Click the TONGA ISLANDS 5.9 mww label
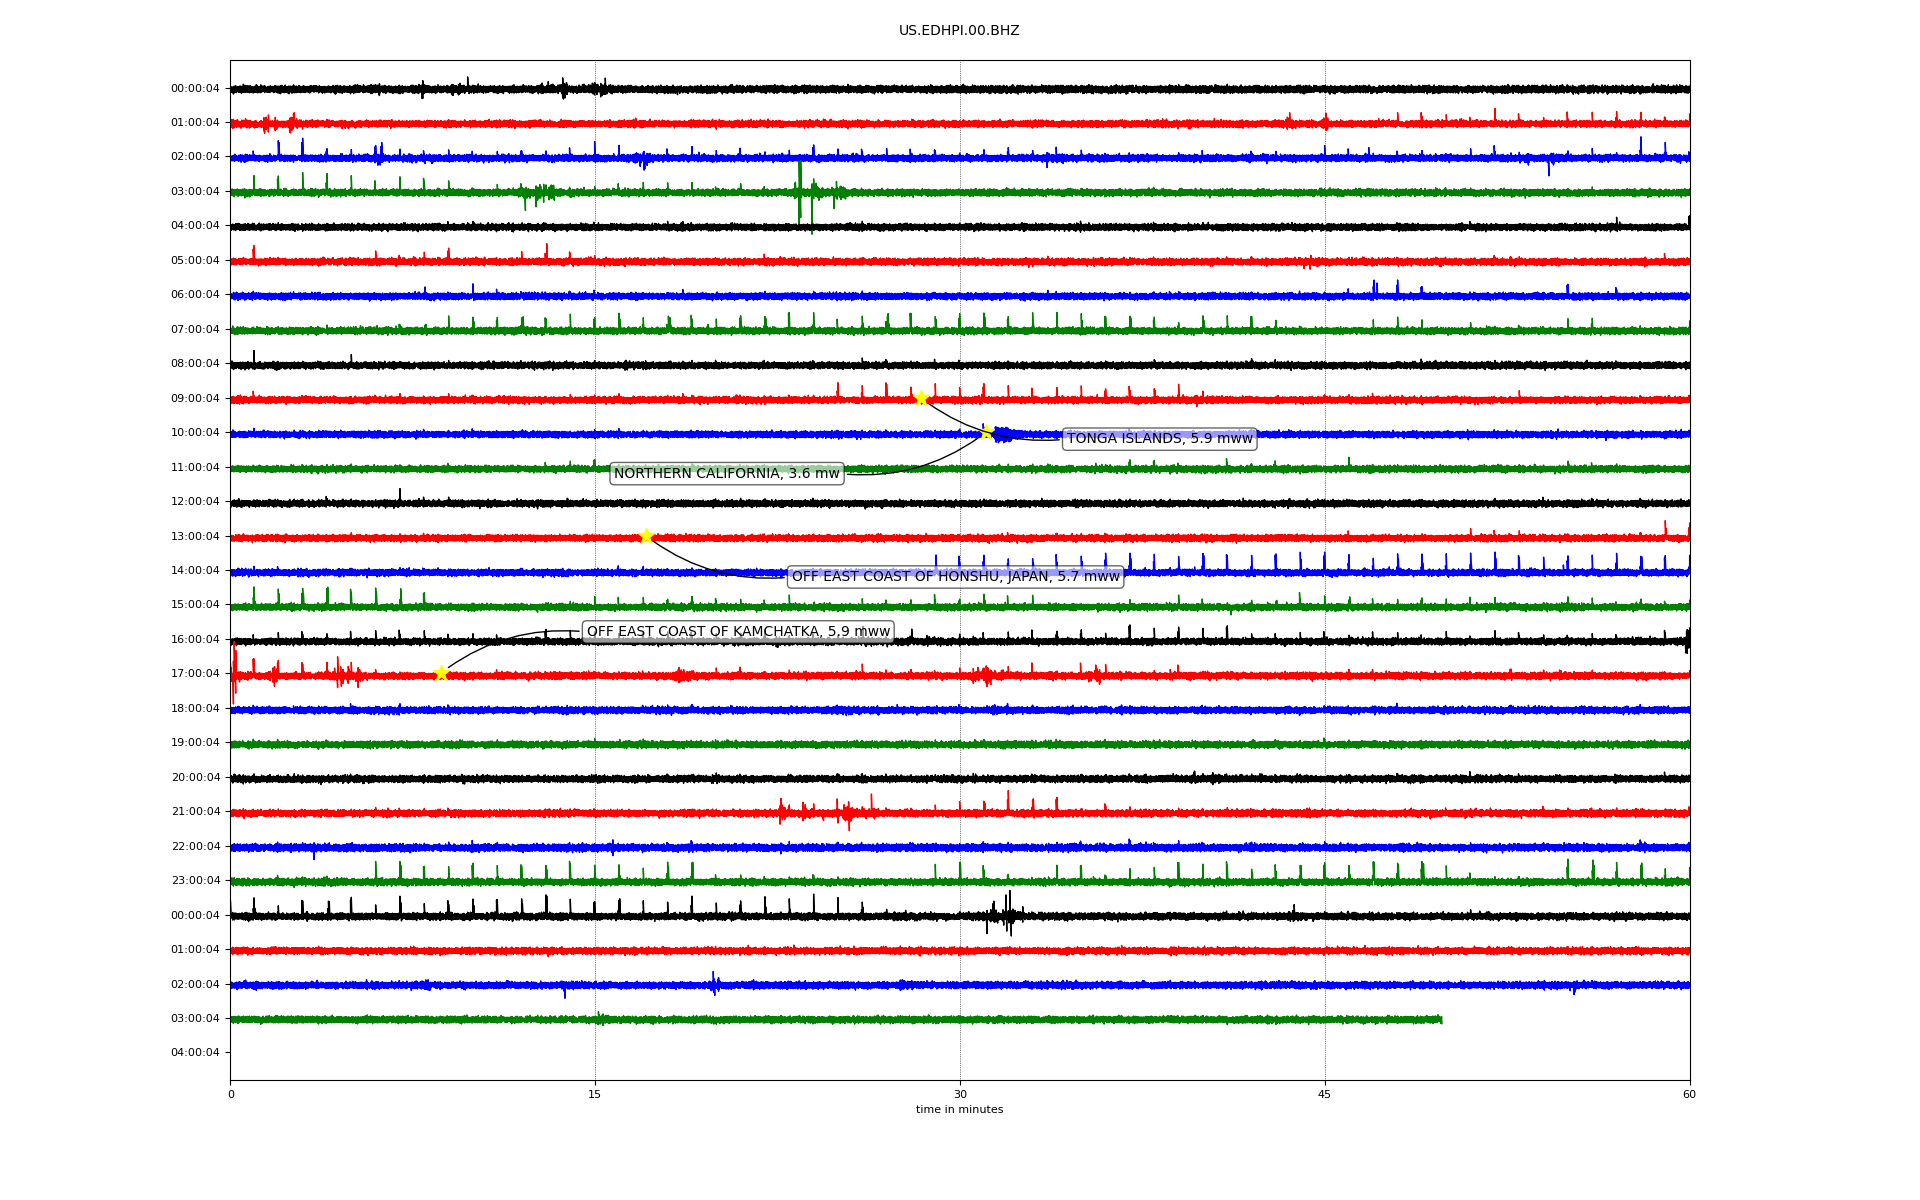 tap(1159, 438)
